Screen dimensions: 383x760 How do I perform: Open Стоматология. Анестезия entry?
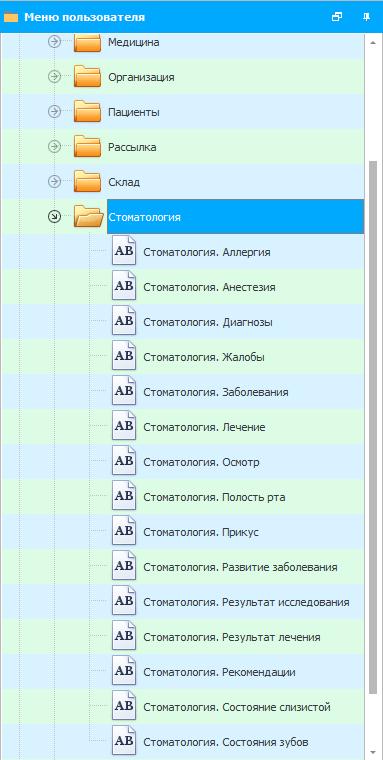click(209, 287)
